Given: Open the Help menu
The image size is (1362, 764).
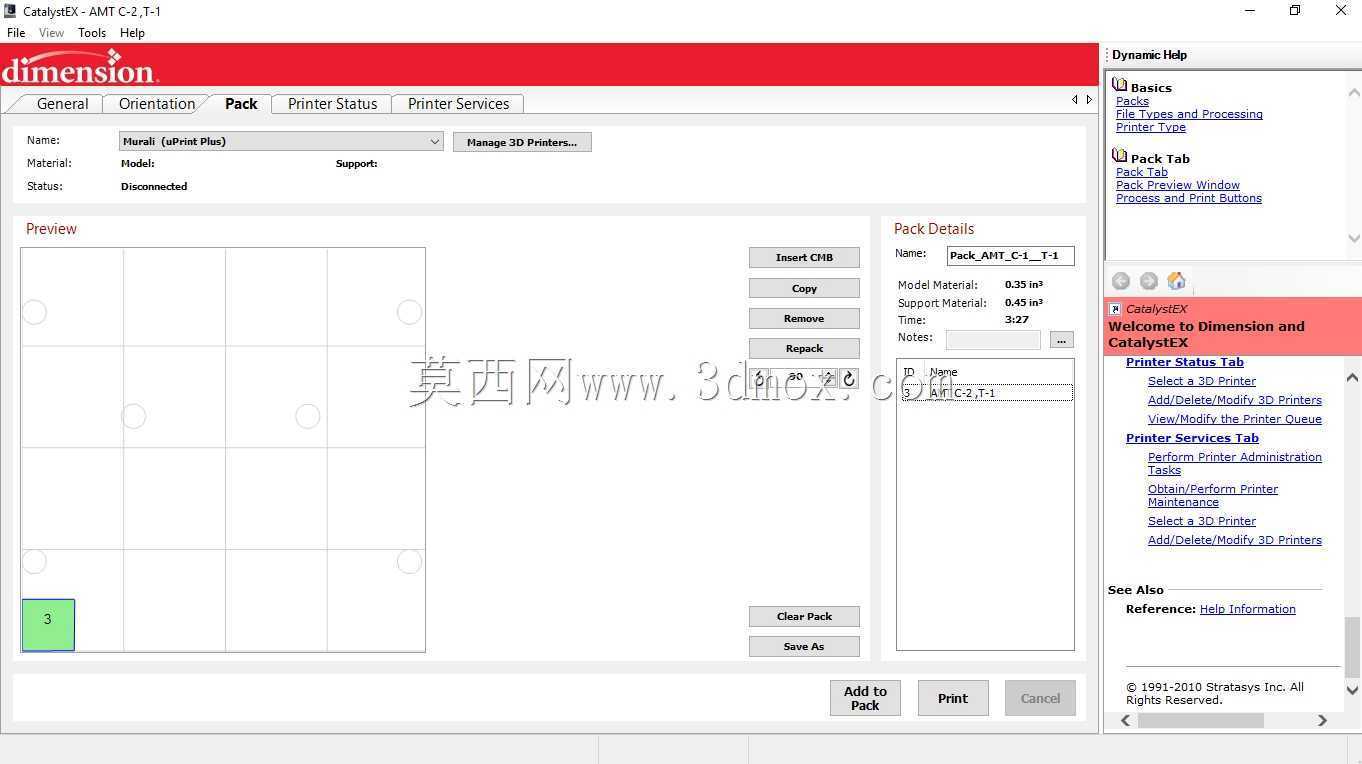Looking at the screenshot, I should click(132, 32).
